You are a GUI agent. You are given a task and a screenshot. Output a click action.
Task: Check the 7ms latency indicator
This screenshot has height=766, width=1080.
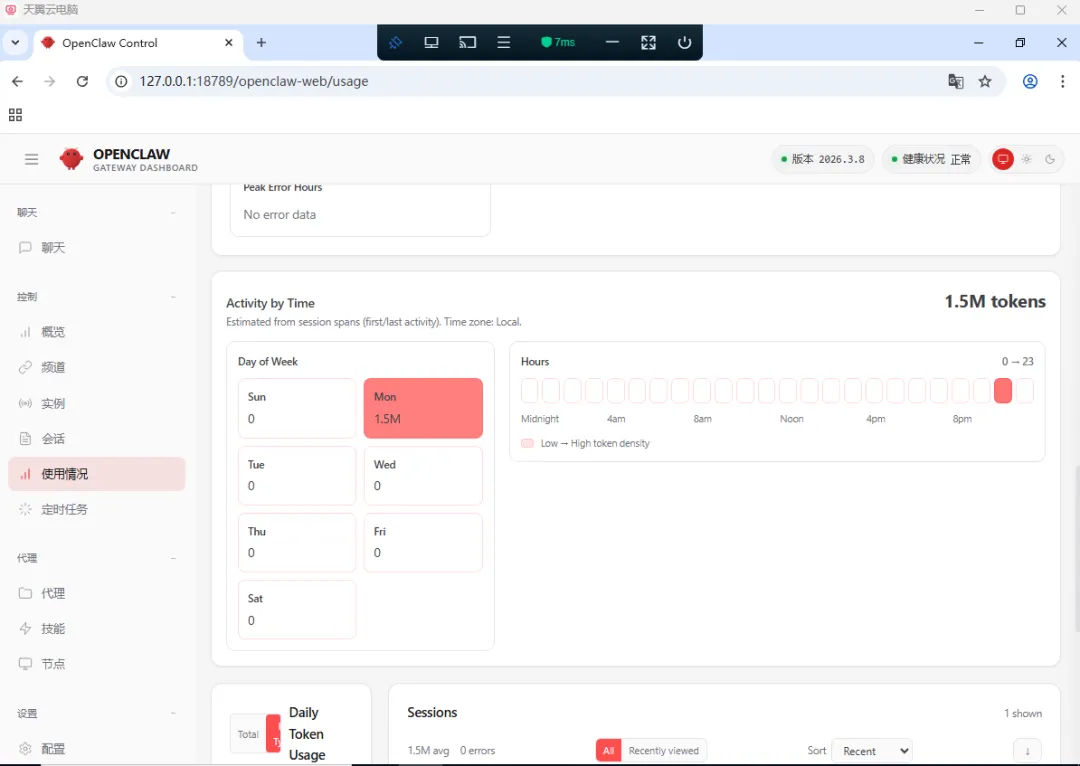(x=558, y=43)
